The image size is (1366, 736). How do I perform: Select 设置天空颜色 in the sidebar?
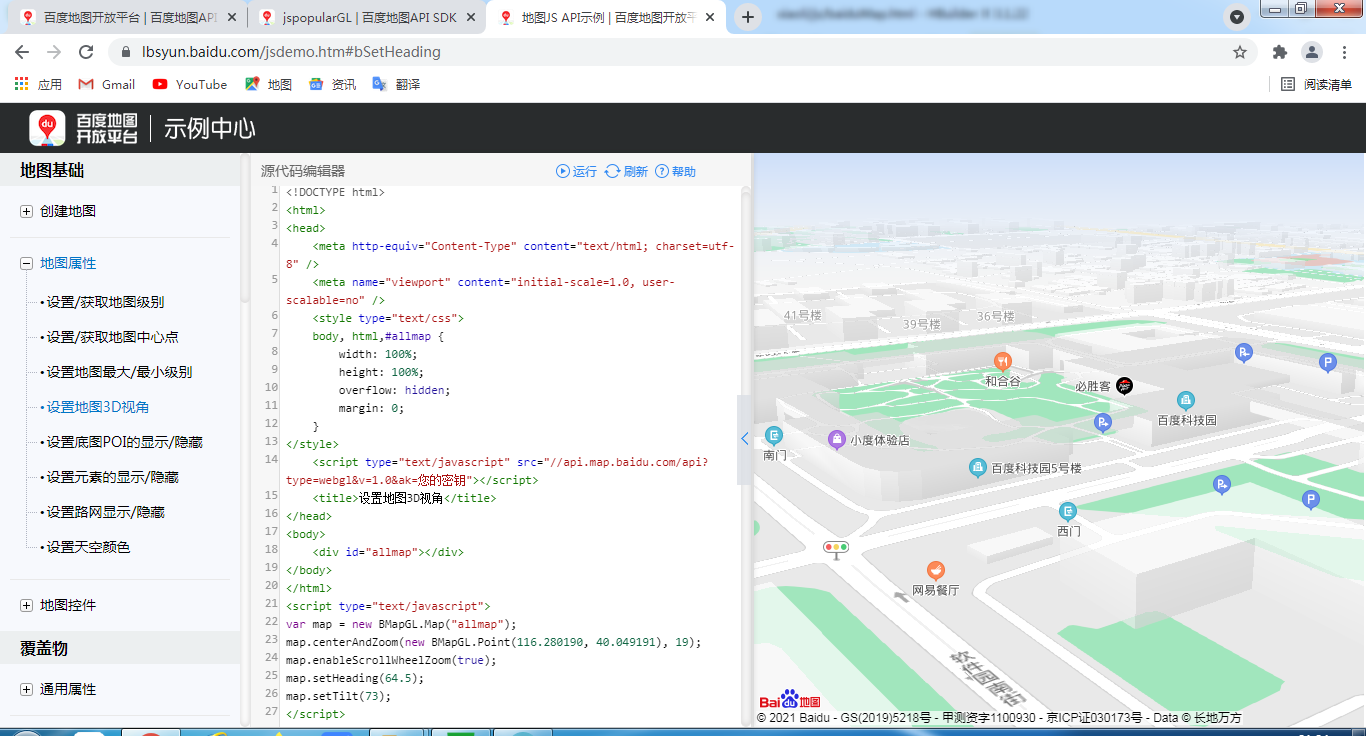tap(88, 547)
